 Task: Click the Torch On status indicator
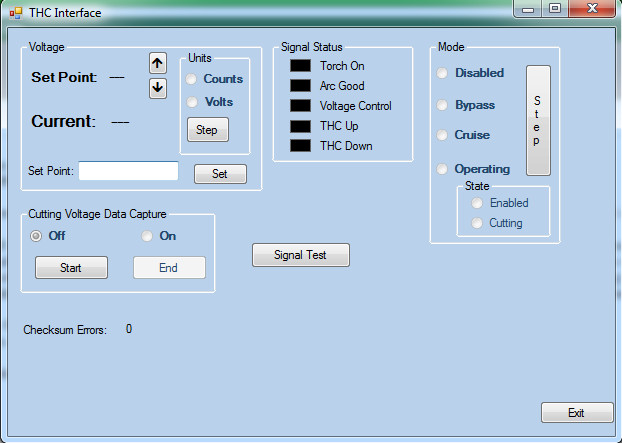click(301, 66)
